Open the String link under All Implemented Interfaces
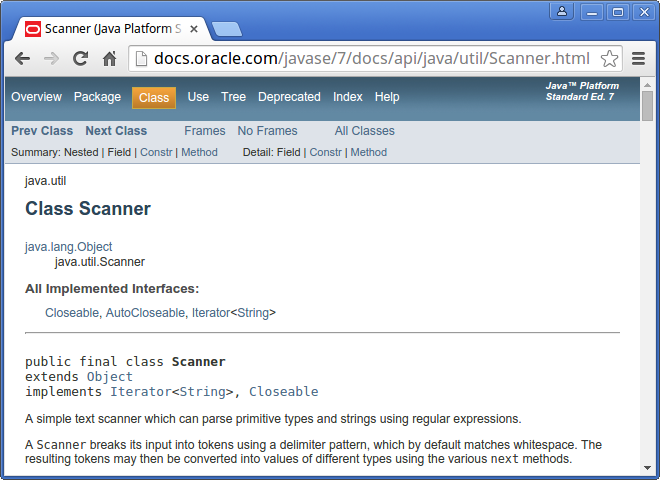660x480 pixels. click(x=253, y=313)
